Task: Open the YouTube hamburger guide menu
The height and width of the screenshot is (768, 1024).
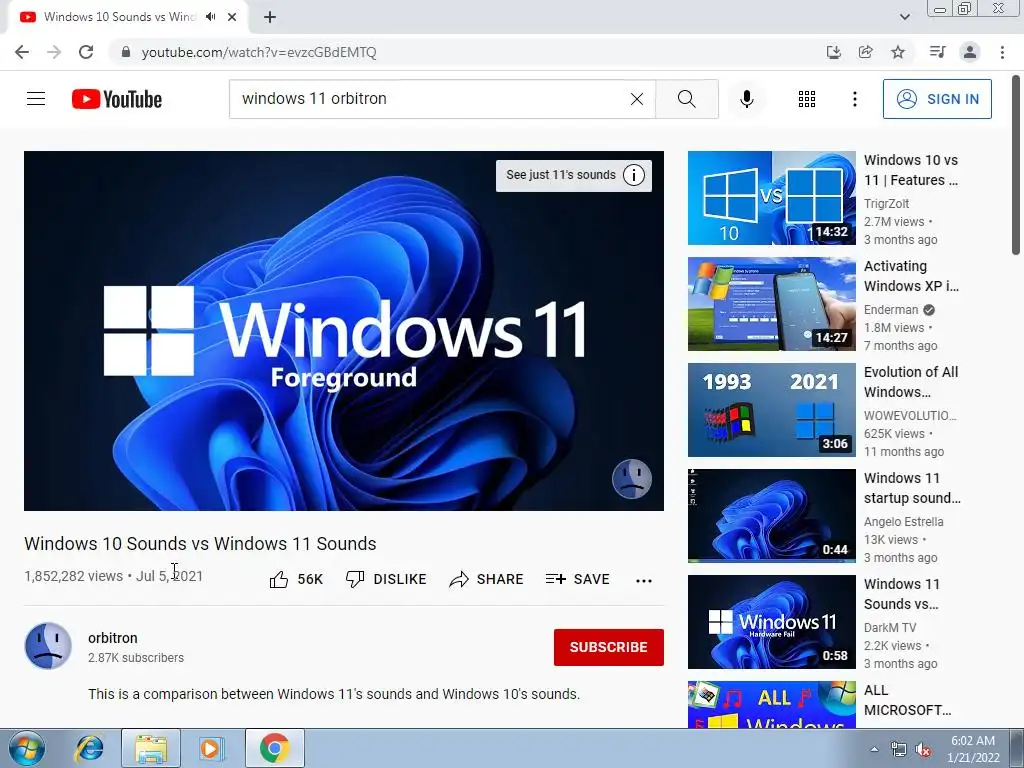Action: click(x=36, y=99)
